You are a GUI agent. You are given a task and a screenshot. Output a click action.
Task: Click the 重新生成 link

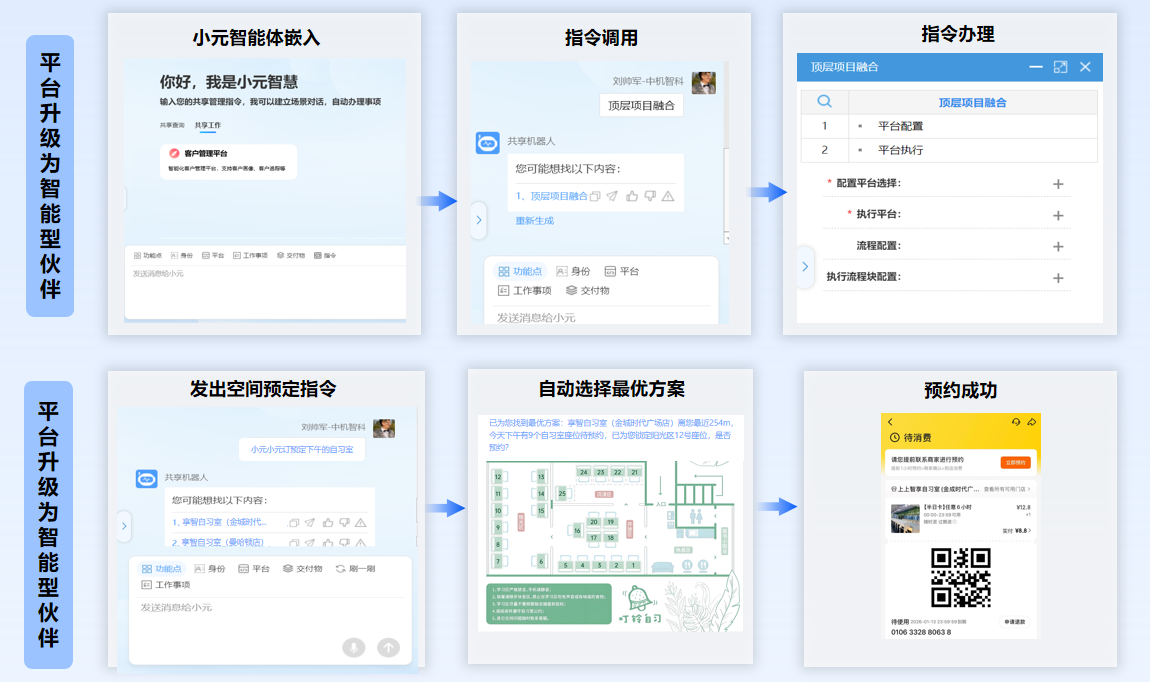coord(535,220)
